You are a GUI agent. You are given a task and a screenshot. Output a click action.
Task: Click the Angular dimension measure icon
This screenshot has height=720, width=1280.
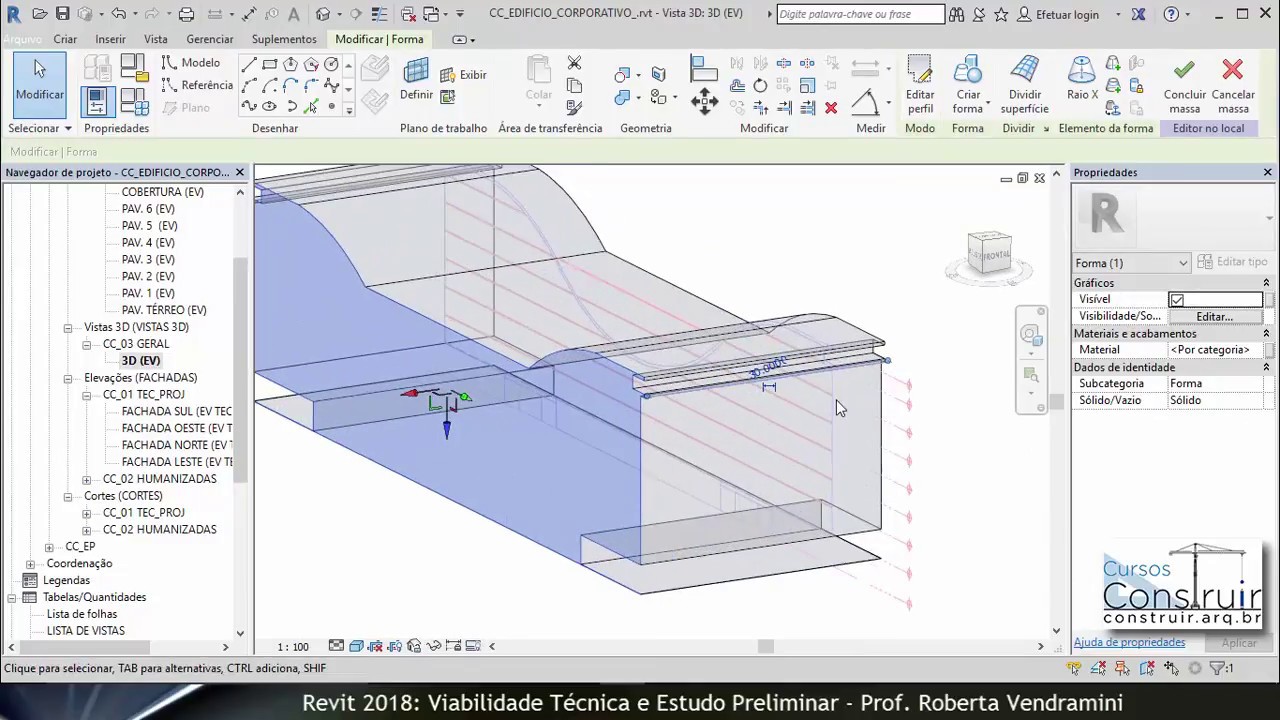tap(865, 103)
